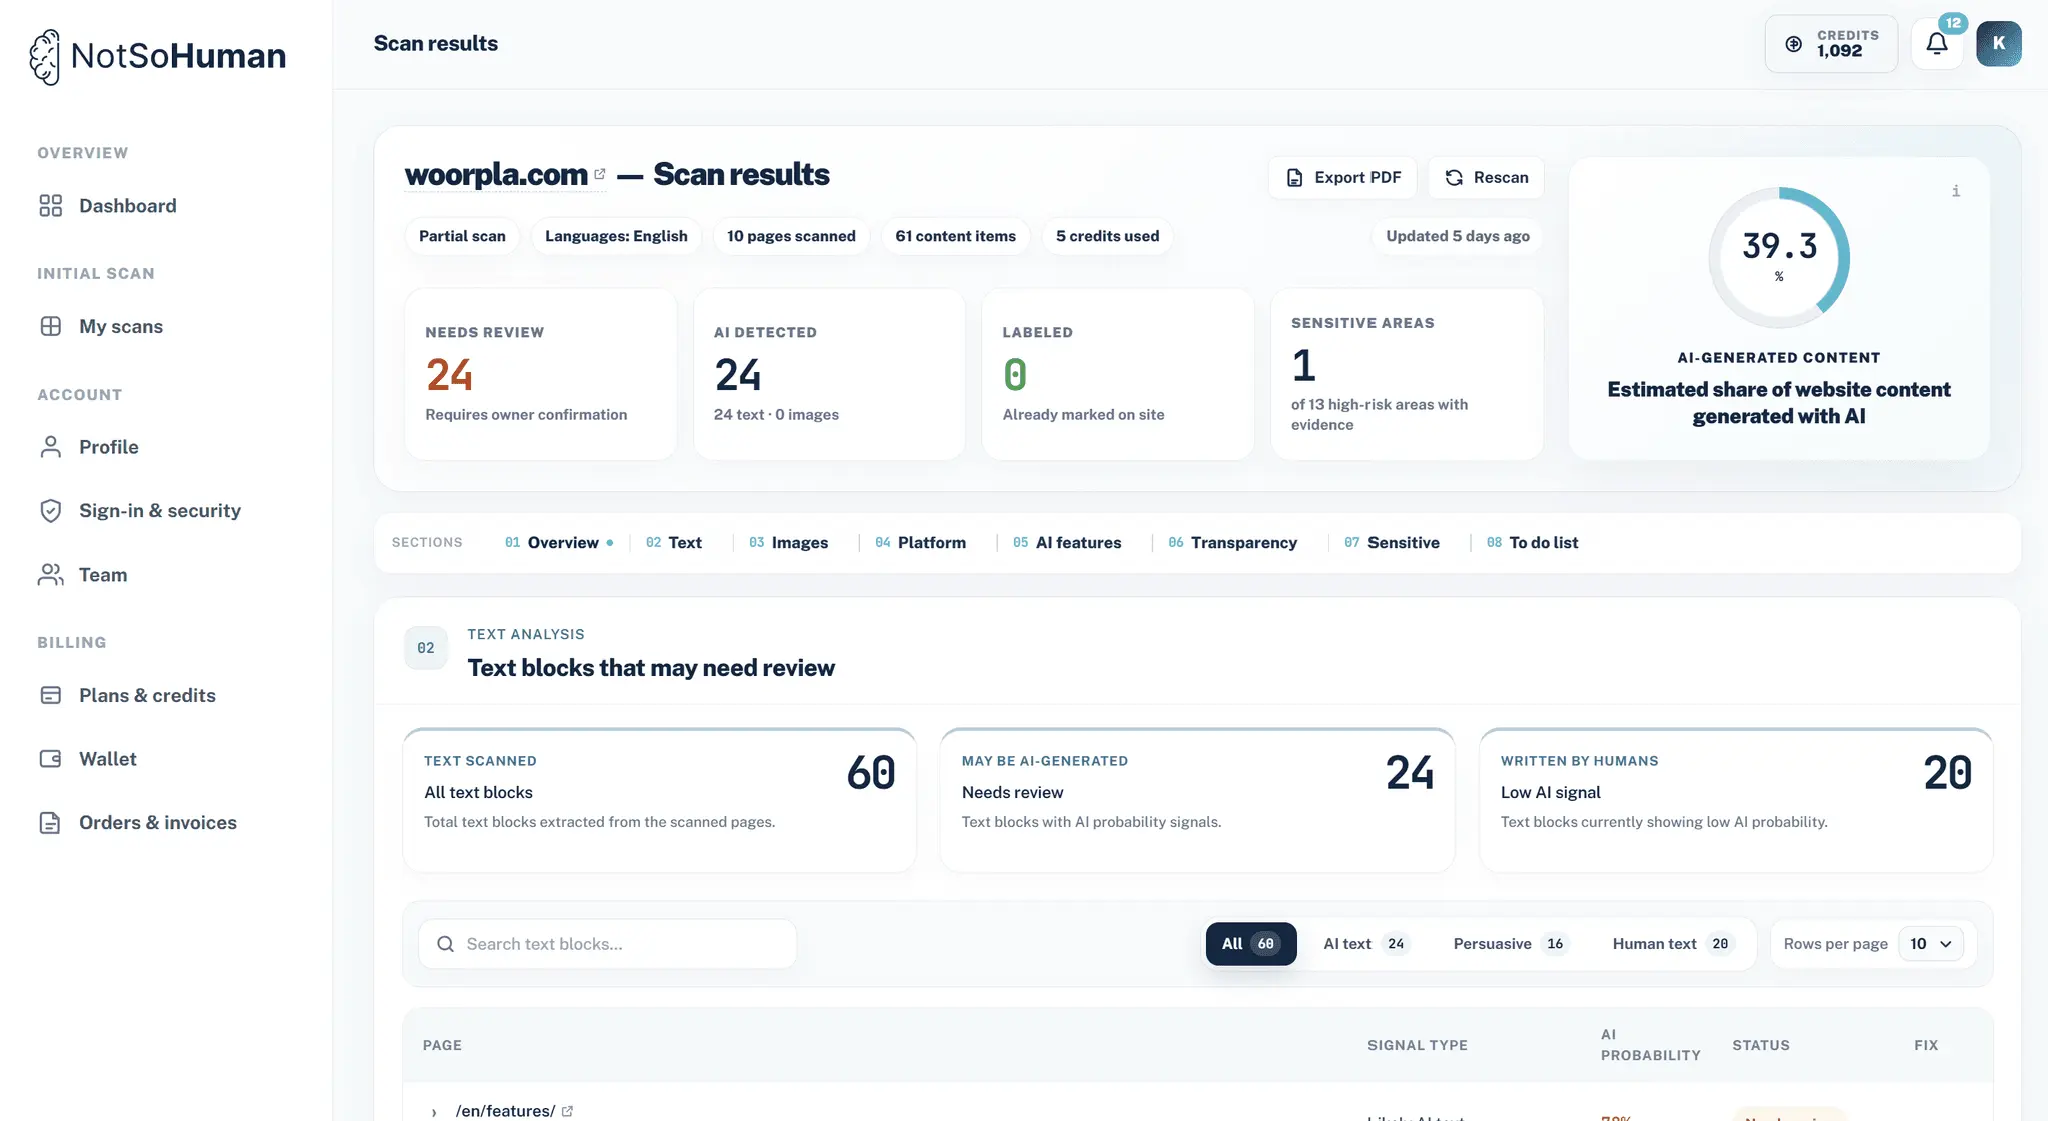
Task: Click the Profile person icon
Action: click(50, 447)
